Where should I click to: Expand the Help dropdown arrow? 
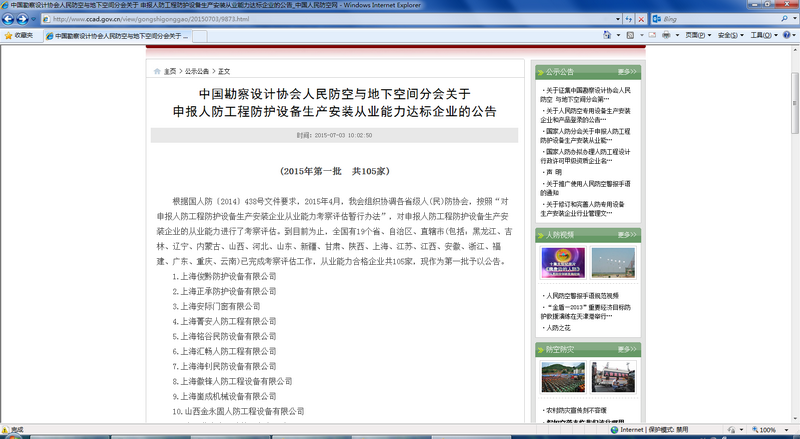[x=795, y=35]
